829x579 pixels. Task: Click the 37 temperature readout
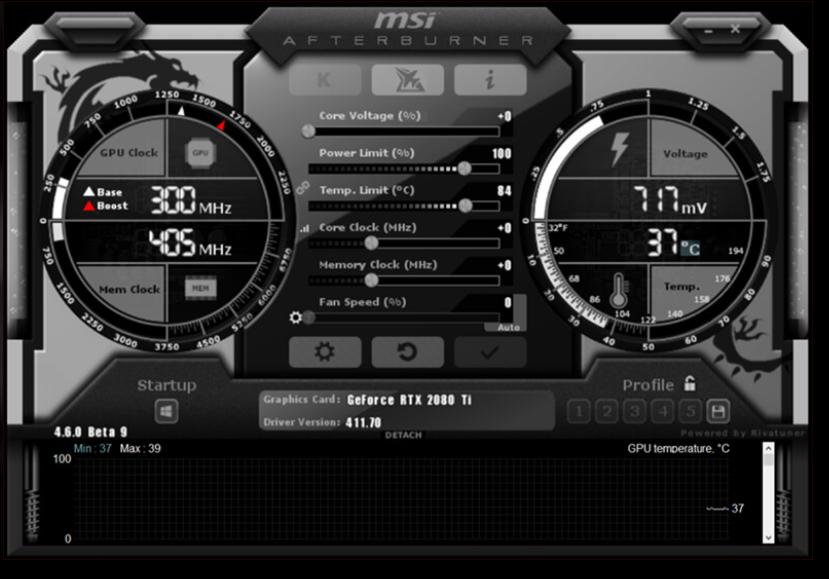pyautogui.click(x=663, y=243)
